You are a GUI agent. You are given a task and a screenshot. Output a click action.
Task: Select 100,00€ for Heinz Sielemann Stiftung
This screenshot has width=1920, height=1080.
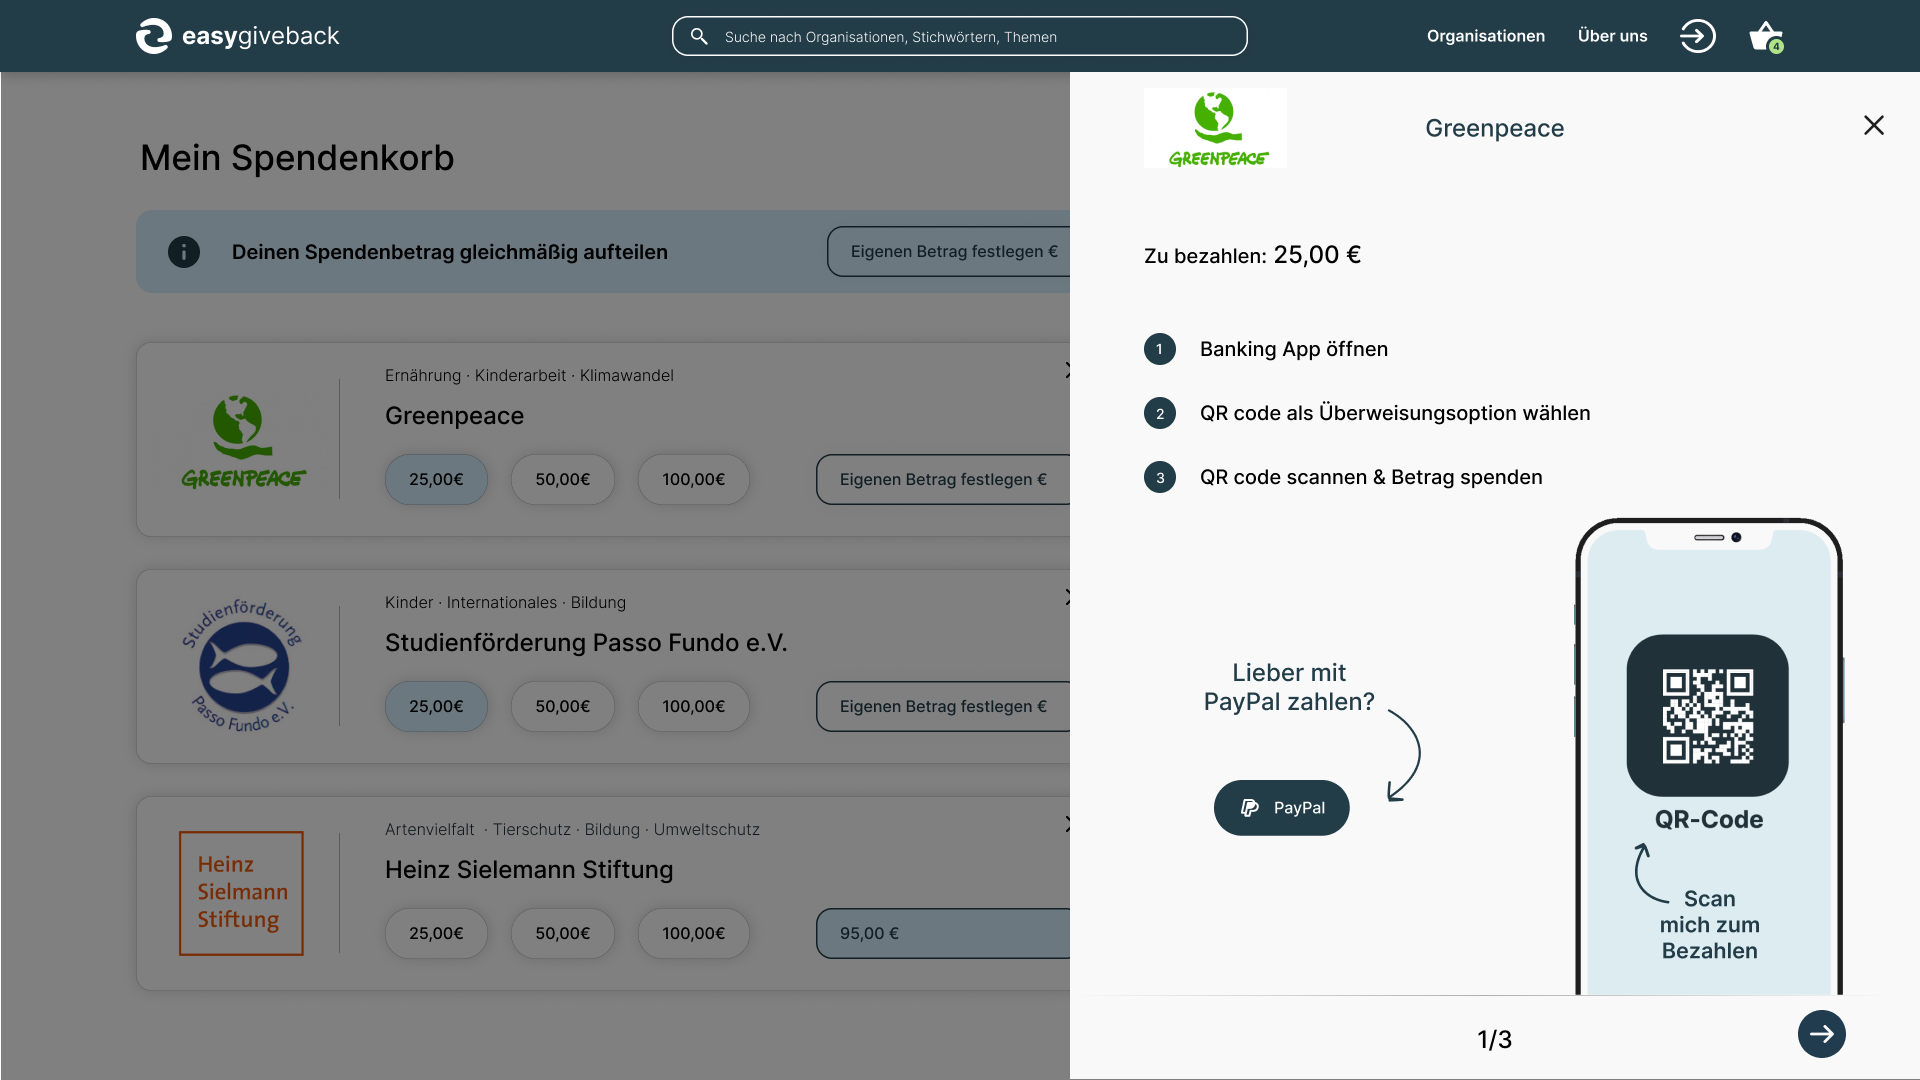click(694, 933)
